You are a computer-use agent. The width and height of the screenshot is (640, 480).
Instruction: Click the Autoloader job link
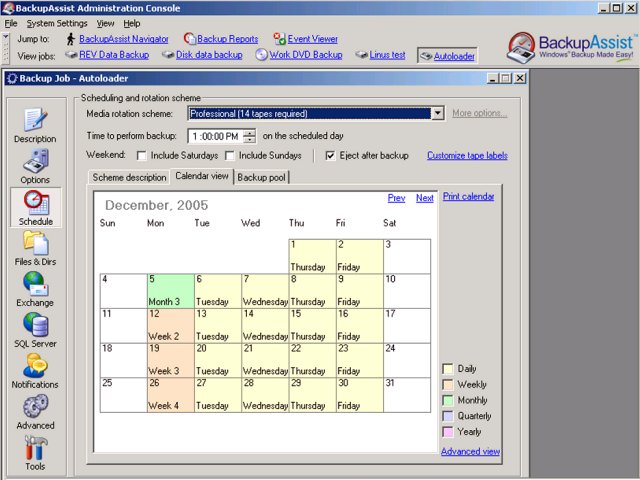[454, 56]
